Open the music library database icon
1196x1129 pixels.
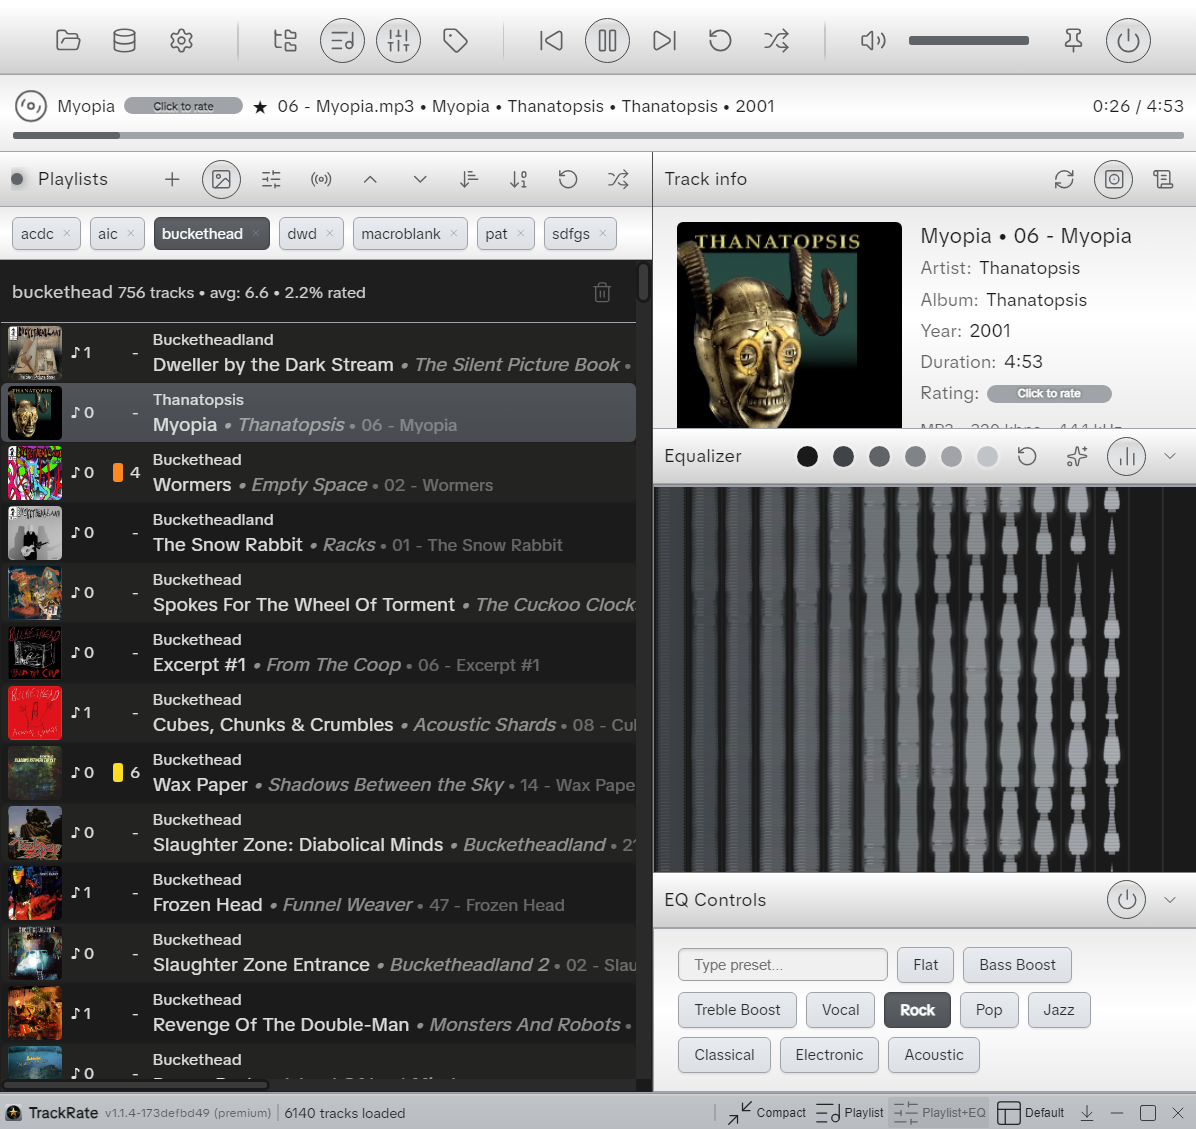tap(124, 41)
